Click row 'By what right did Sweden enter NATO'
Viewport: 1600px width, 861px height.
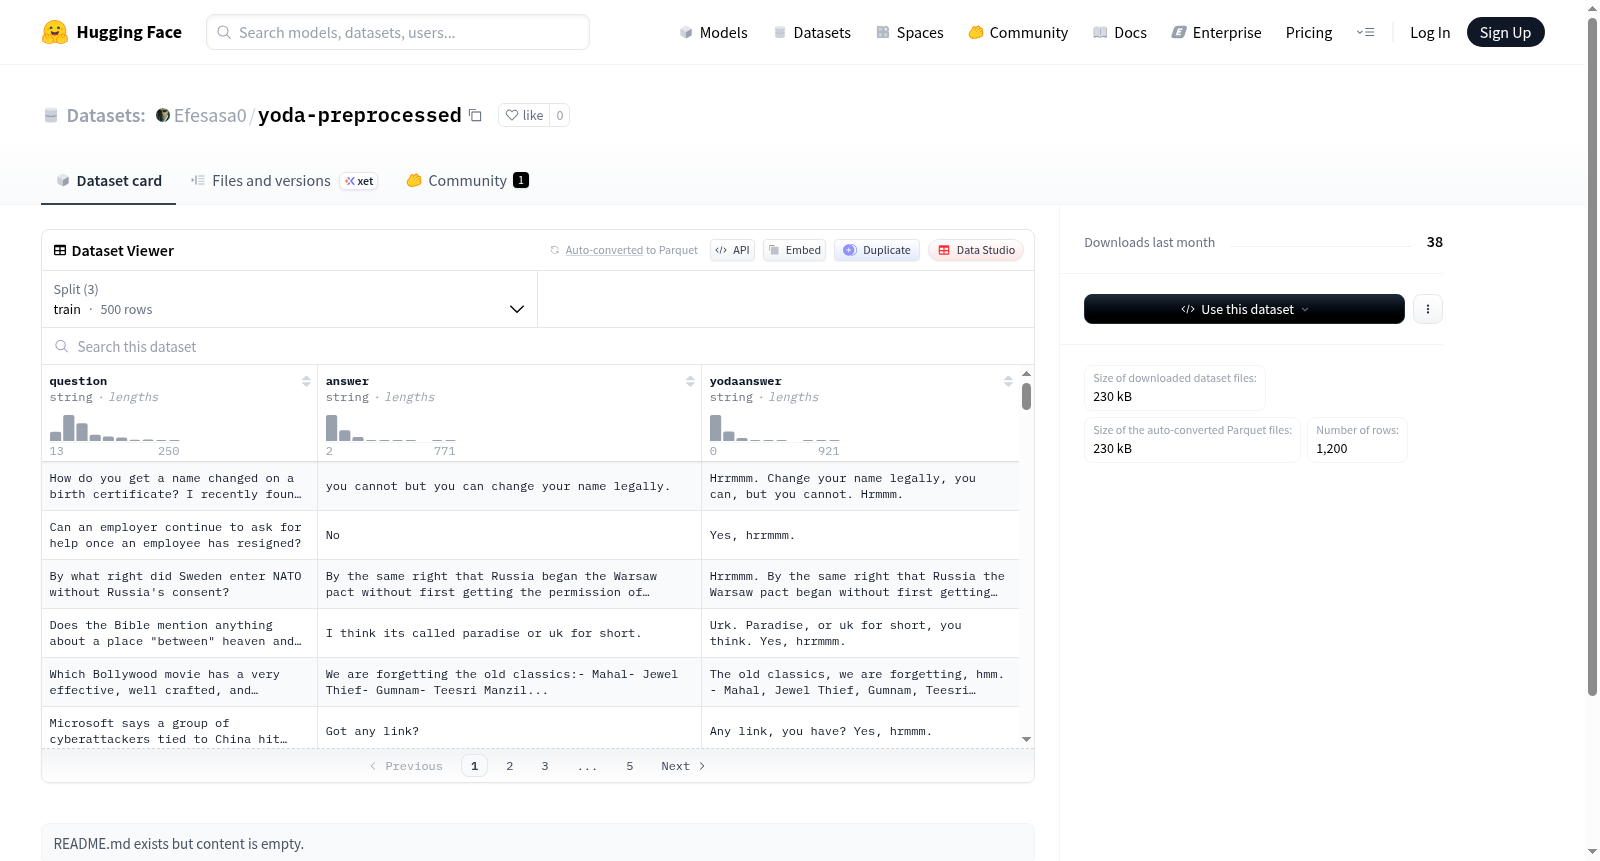pos(179,584)
